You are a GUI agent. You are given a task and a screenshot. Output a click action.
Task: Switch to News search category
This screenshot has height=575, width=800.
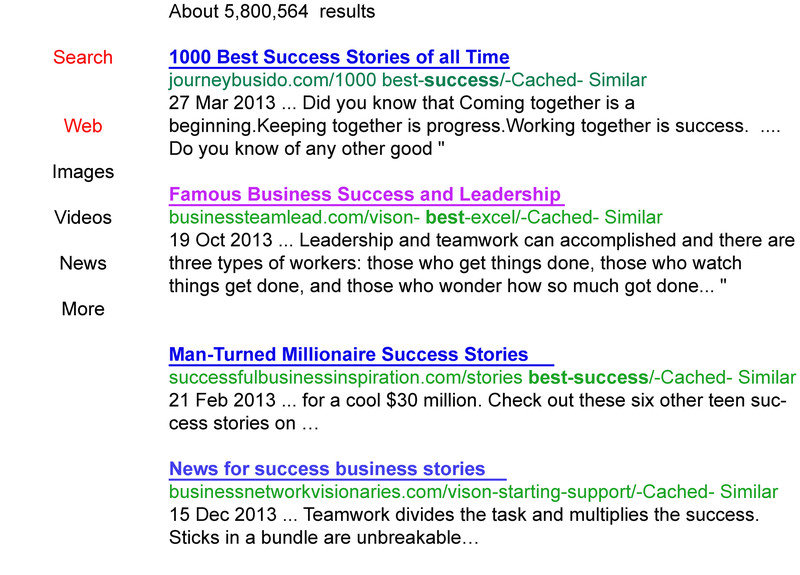tap(83, 263)
